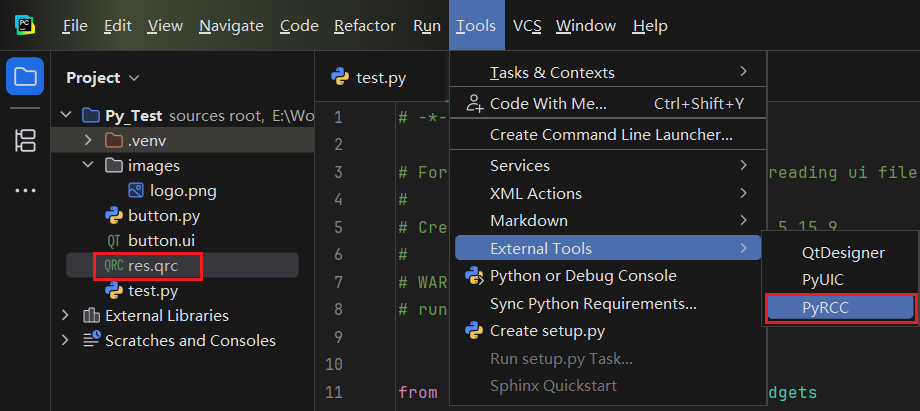Choose Create Command Line Launcher
The height and width of the screenshot is (411, 920).
coord(608,134)
